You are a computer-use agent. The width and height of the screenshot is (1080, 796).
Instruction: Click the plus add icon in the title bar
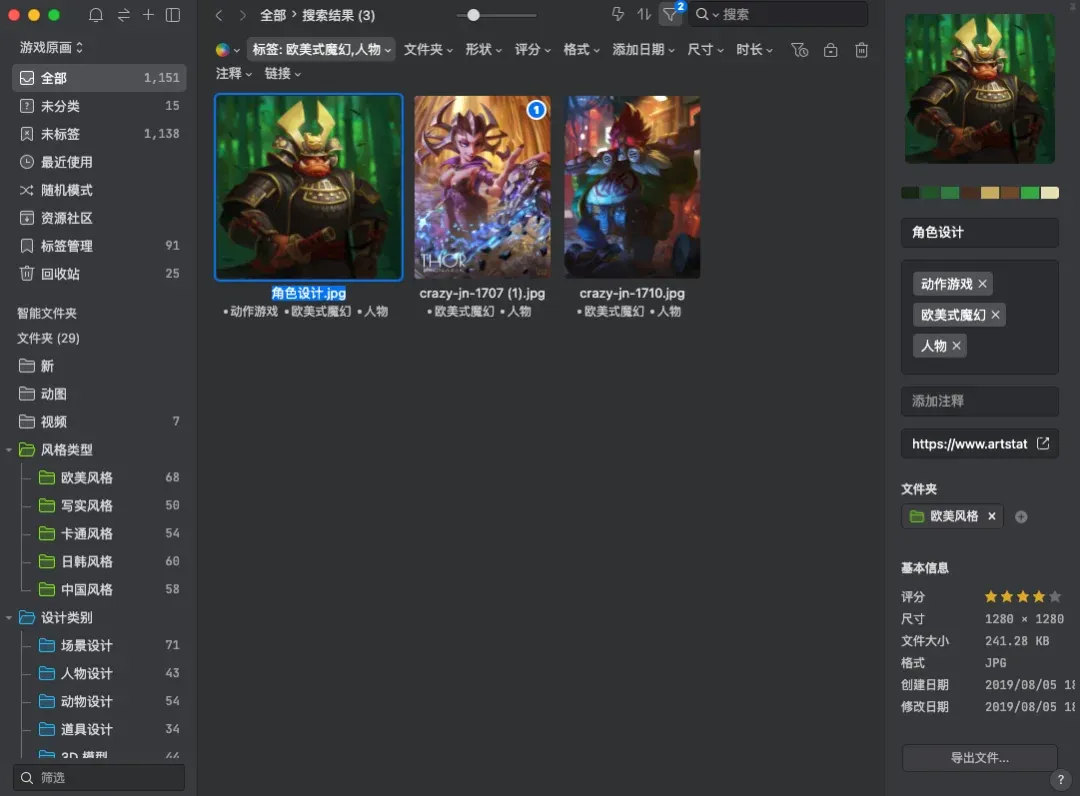pos(148,14)
